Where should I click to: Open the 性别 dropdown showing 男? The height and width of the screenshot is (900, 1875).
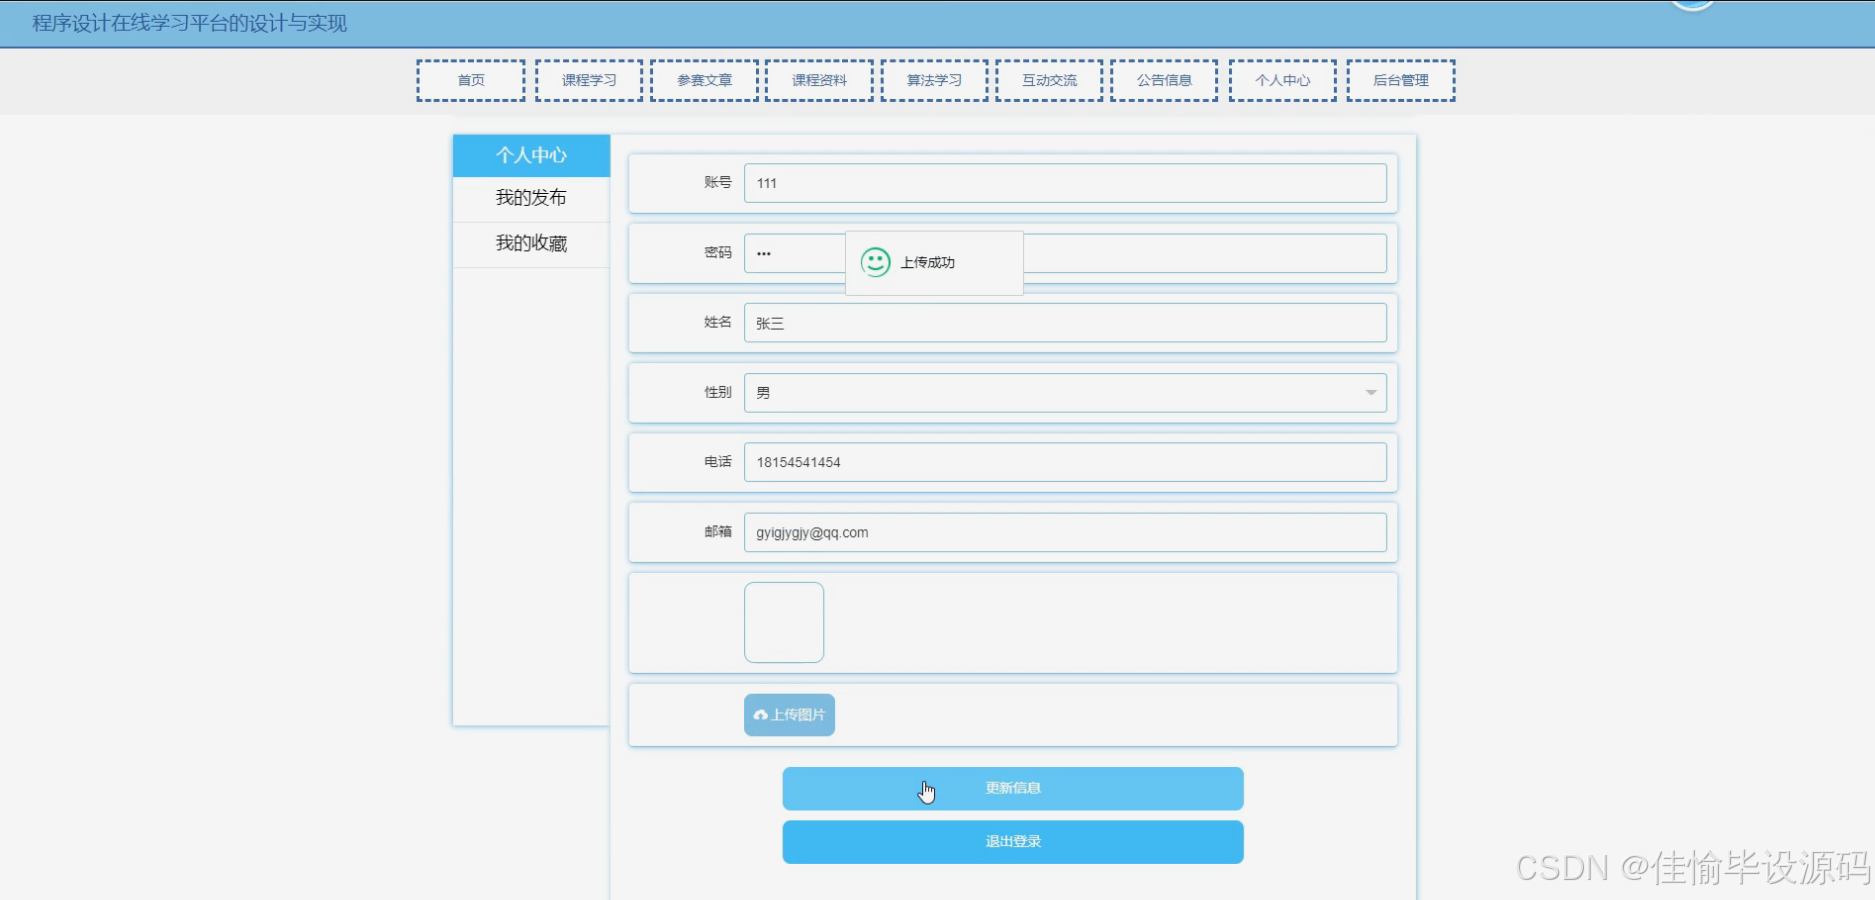[x=1065, y=393]
